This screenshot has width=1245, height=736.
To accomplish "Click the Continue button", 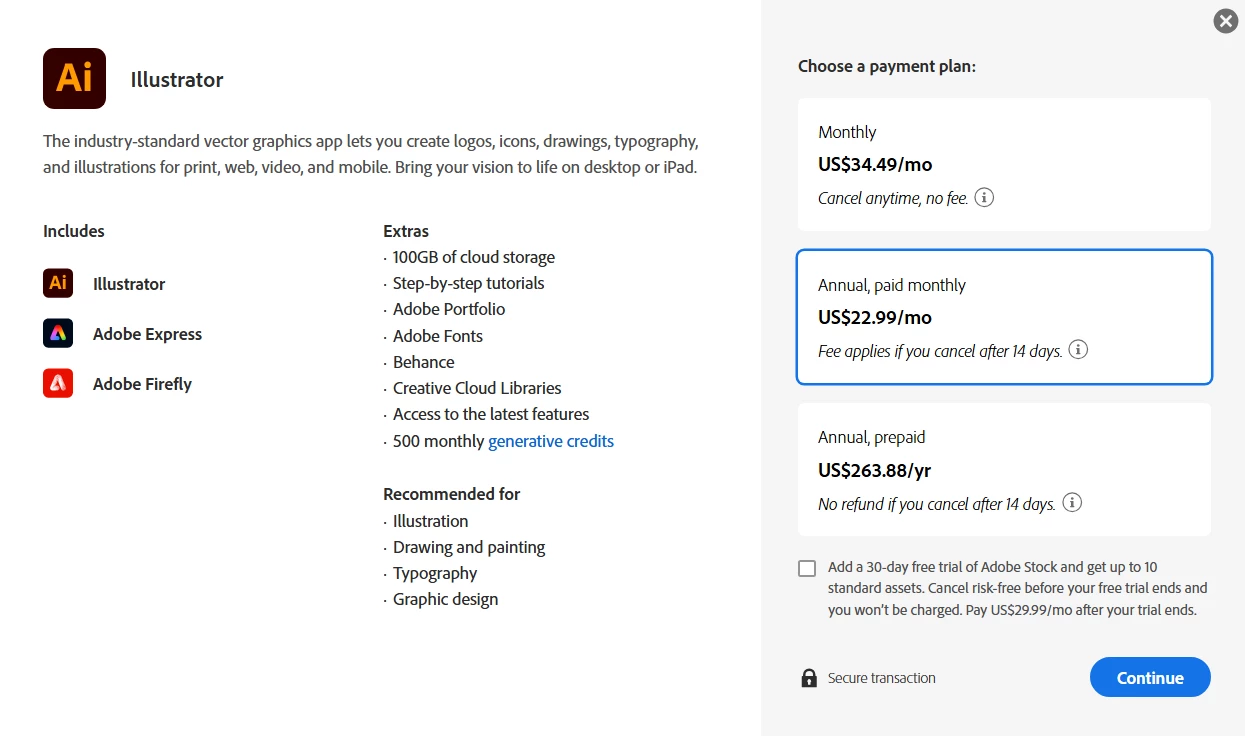I will coord(1150,677).
